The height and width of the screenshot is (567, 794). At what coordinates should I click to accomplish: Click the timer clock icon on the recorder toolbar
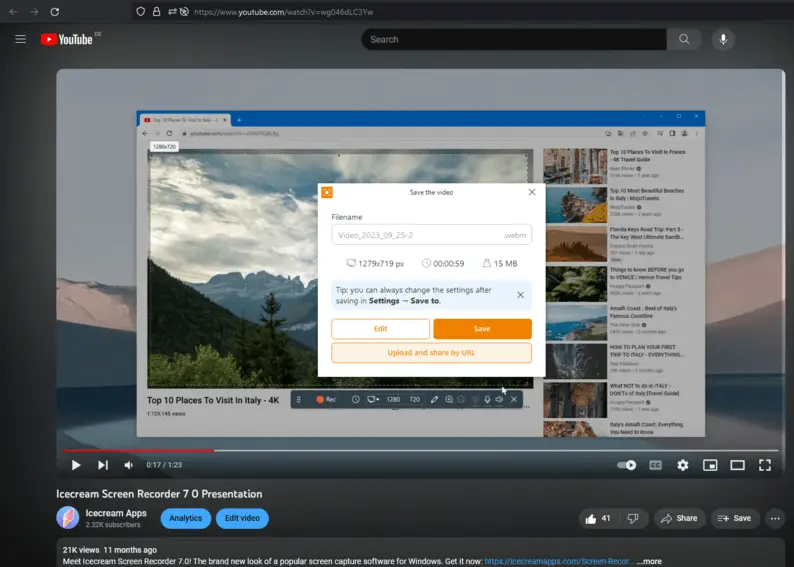(355, 399)
